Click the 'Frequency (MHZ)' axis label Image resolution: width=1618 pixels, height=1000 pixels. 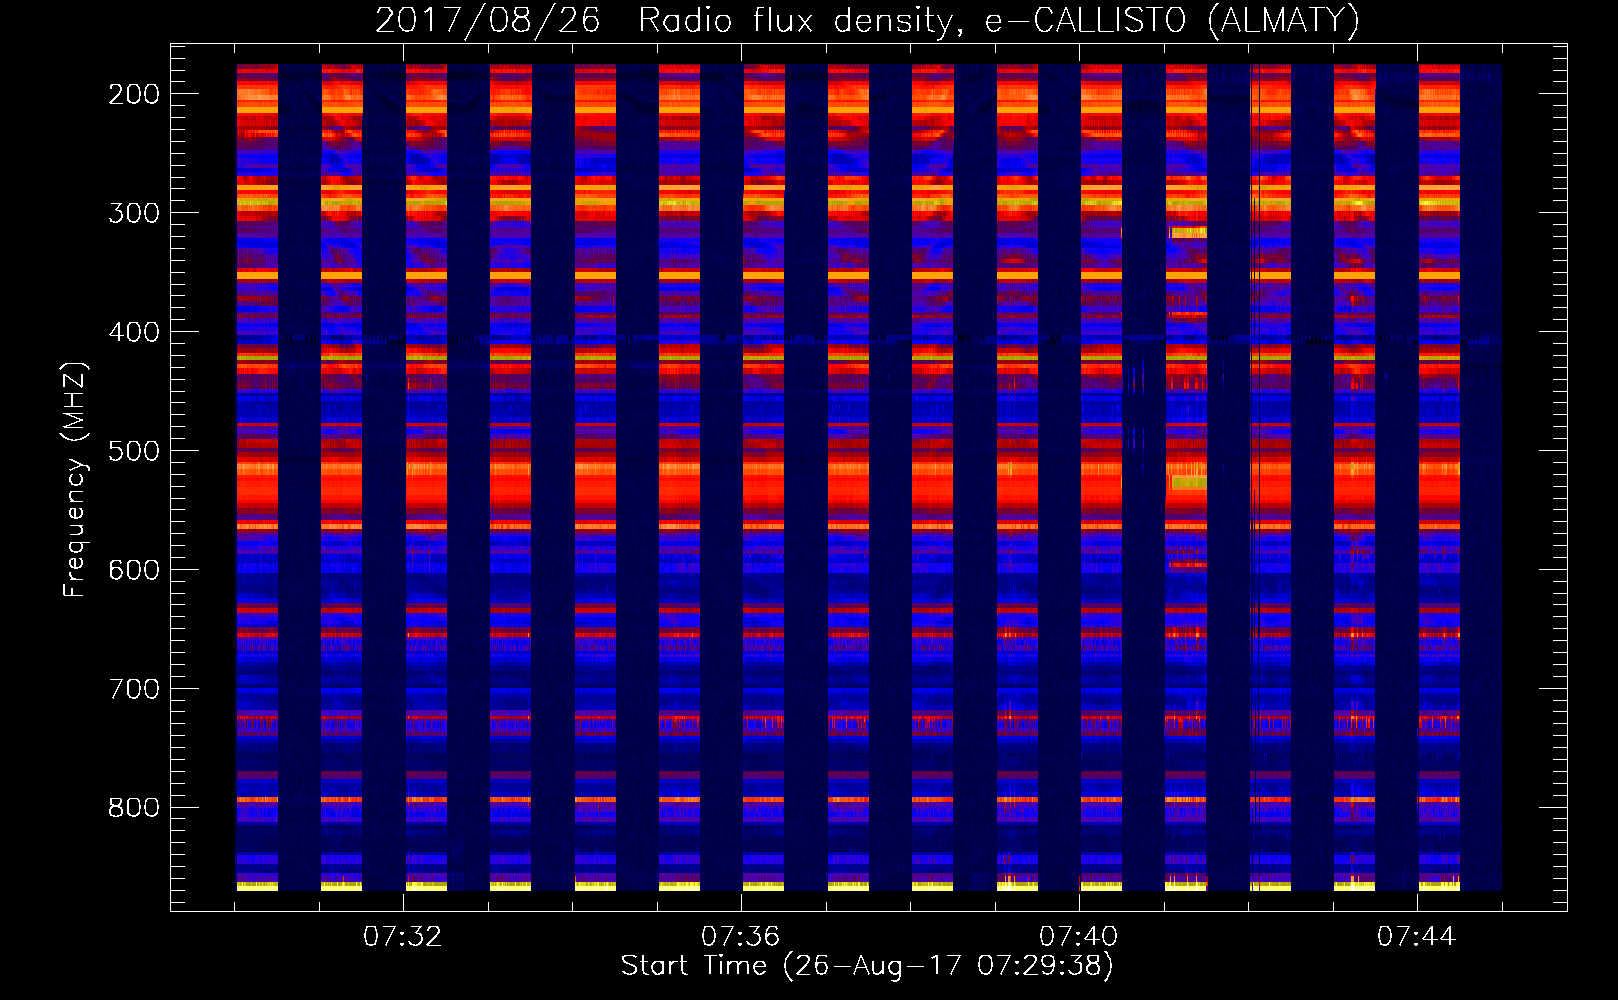75,480
